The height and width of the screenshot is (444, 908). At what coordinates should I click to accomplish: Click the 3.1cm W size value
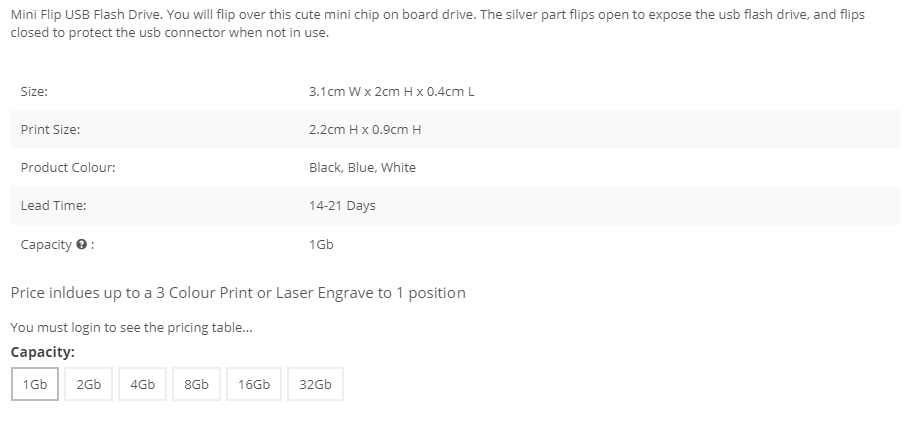click(x=391, y=91)
